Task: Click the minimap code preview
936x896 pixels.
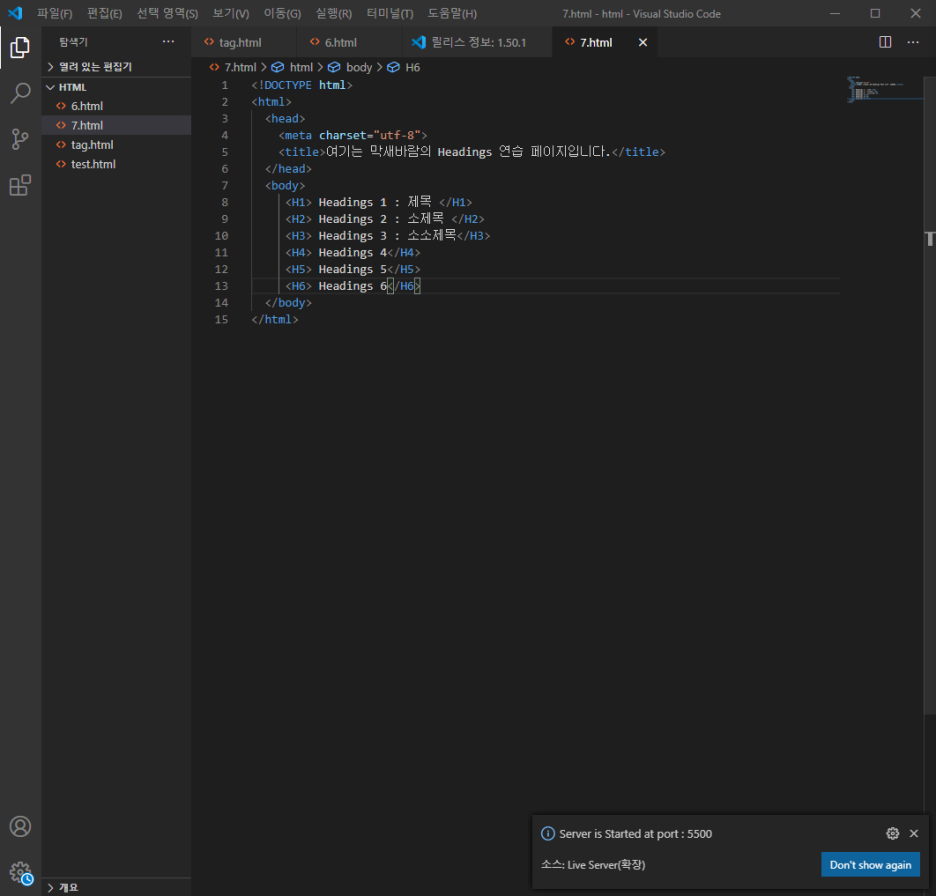Action: [883, 90]
